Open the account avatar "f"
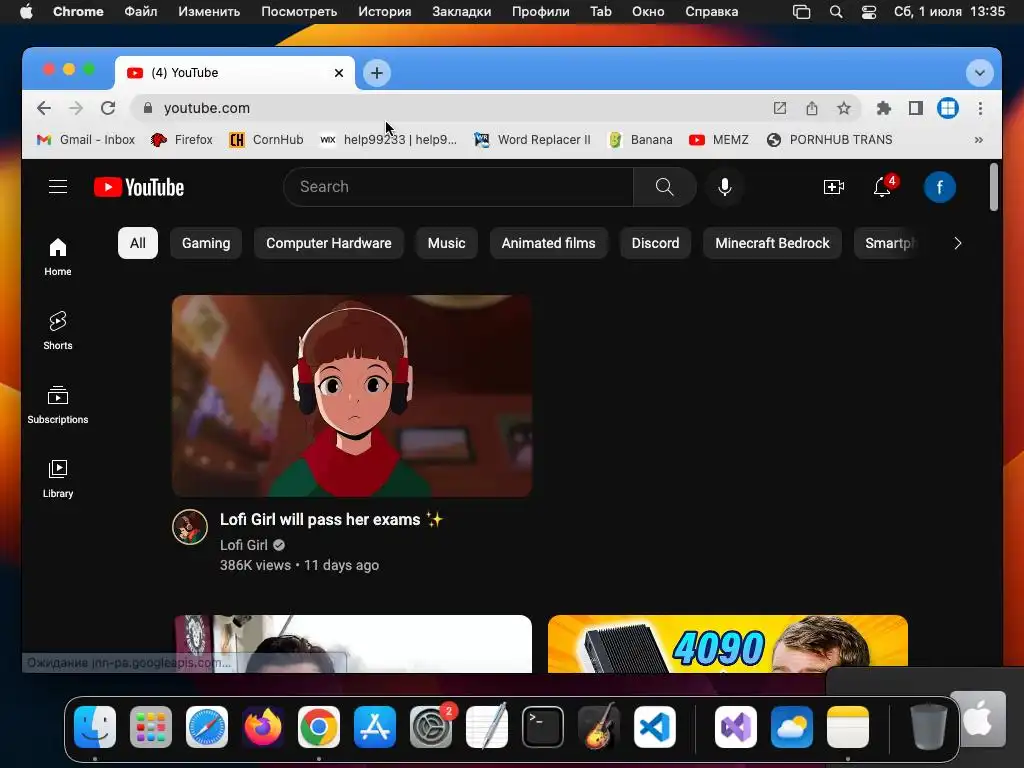 (940, 187)
